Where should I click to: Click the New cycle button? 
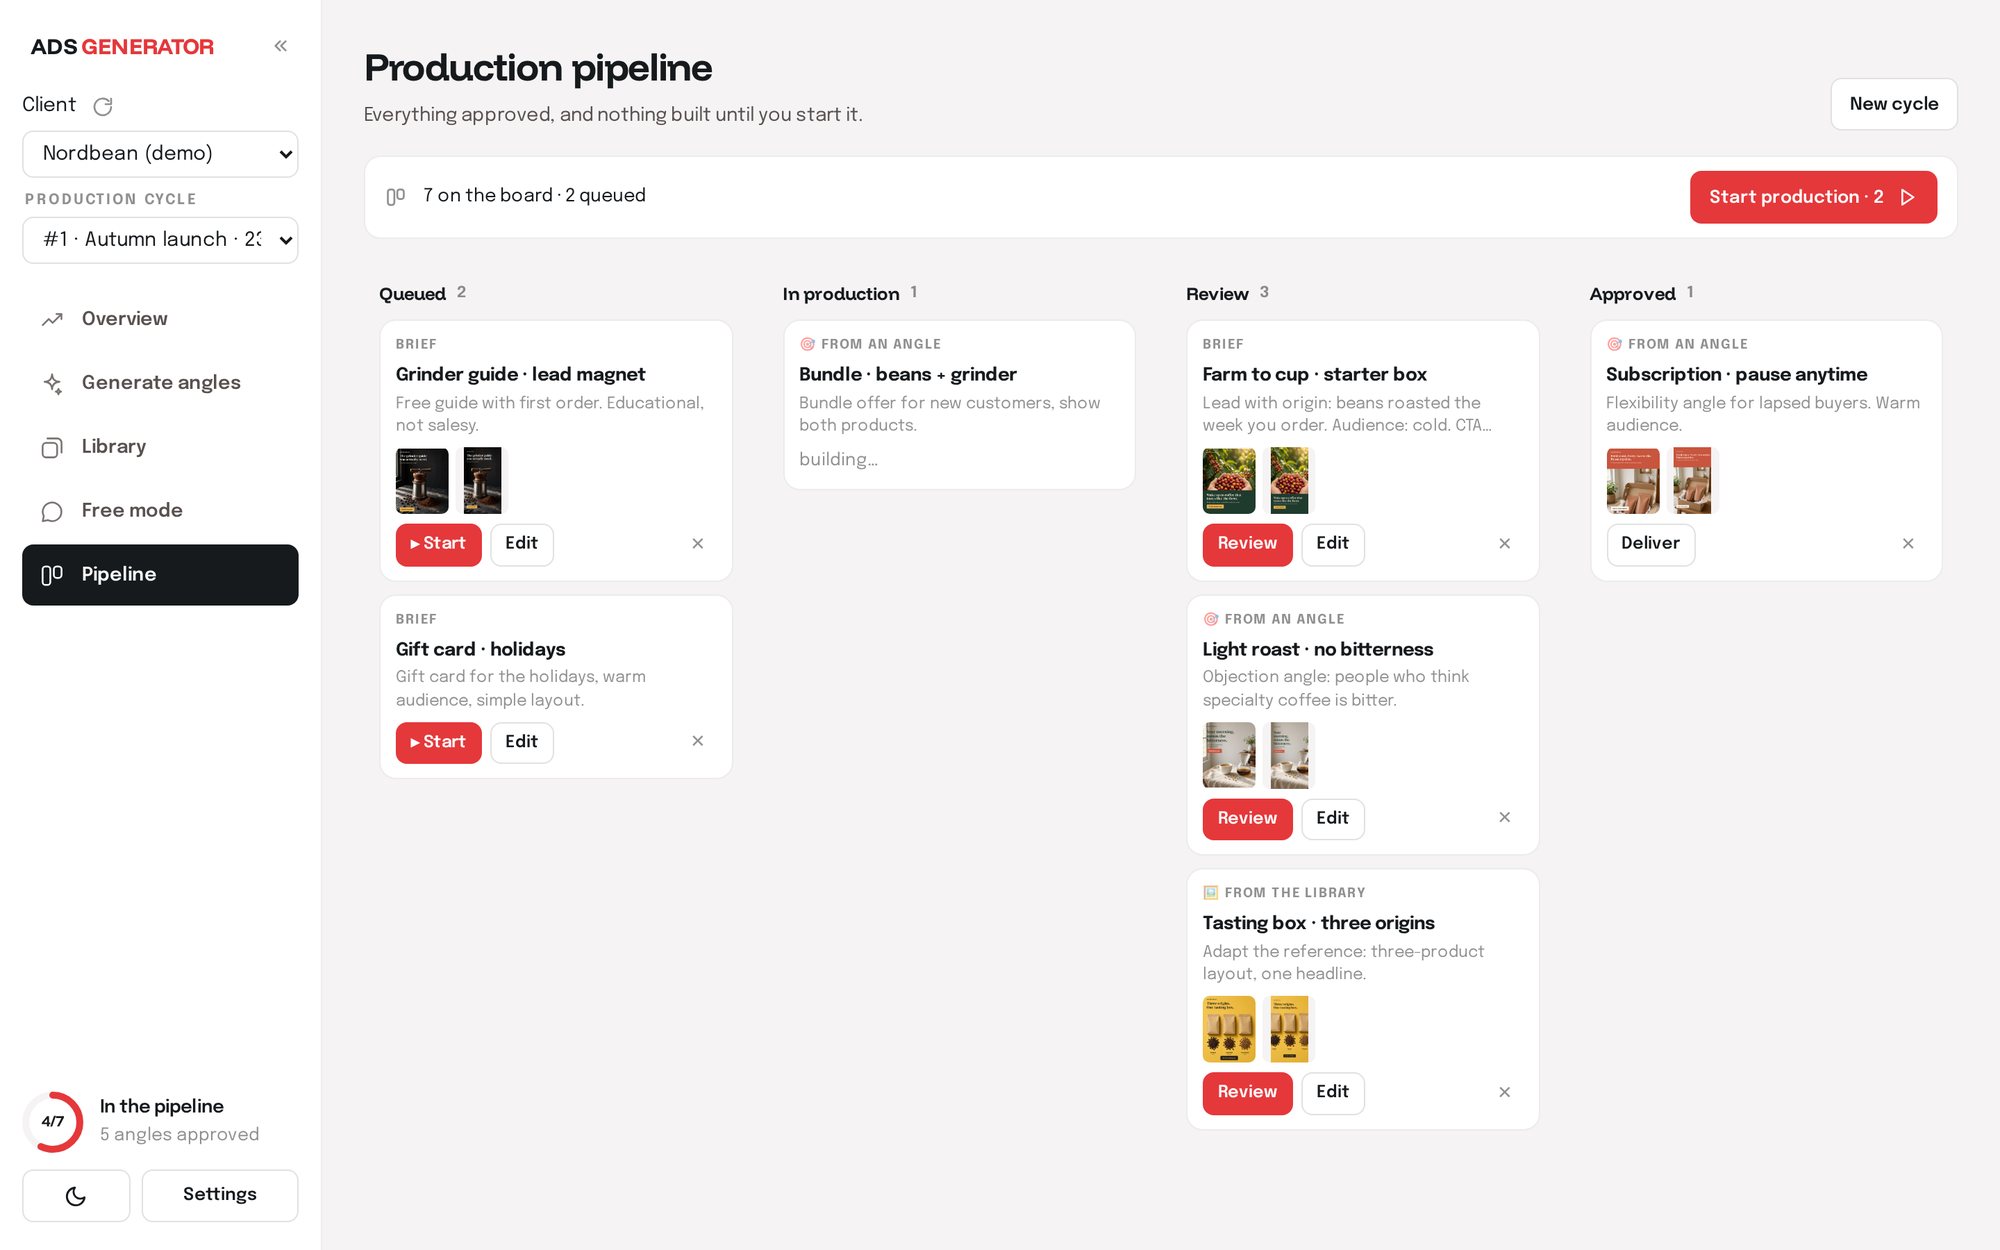[1894, 104]
